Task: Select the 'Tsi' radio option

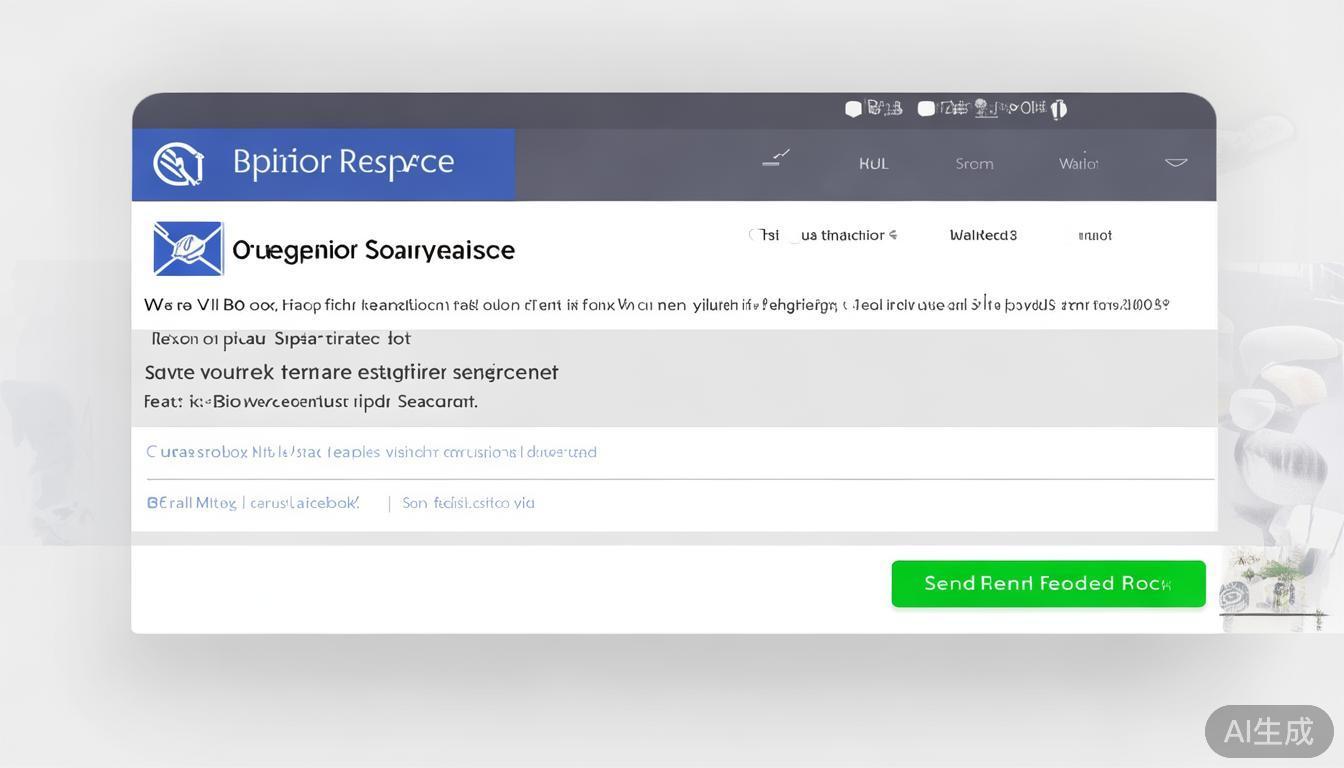Action: click(753, 235)
